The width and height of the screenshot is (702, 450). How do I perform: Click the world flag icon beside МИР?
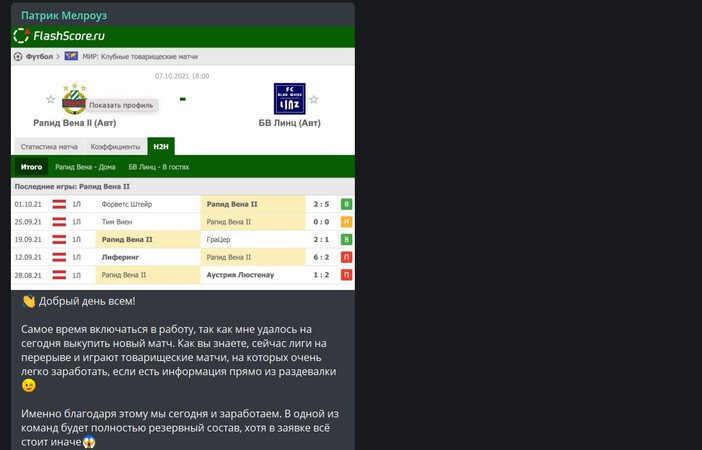point(71,56)
